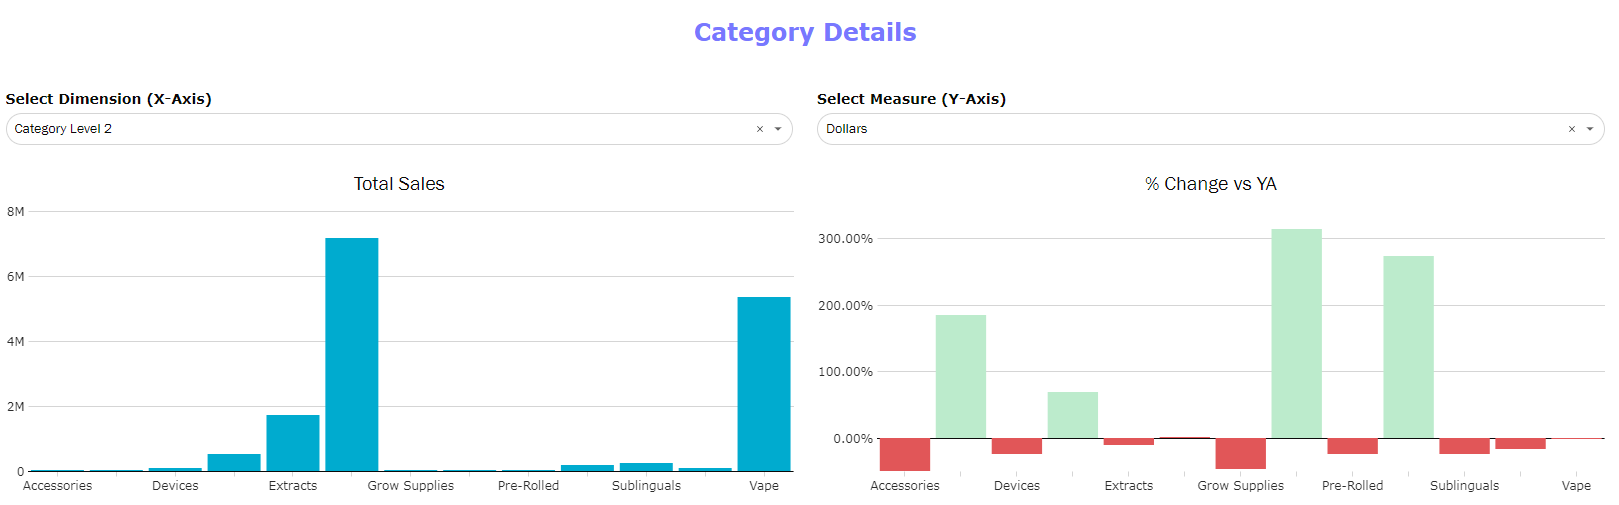Expand the Select Measure dropdown arrow
Image resolution: width=1619 pixels, height=505 pixels.
[x=1590, y=129]
